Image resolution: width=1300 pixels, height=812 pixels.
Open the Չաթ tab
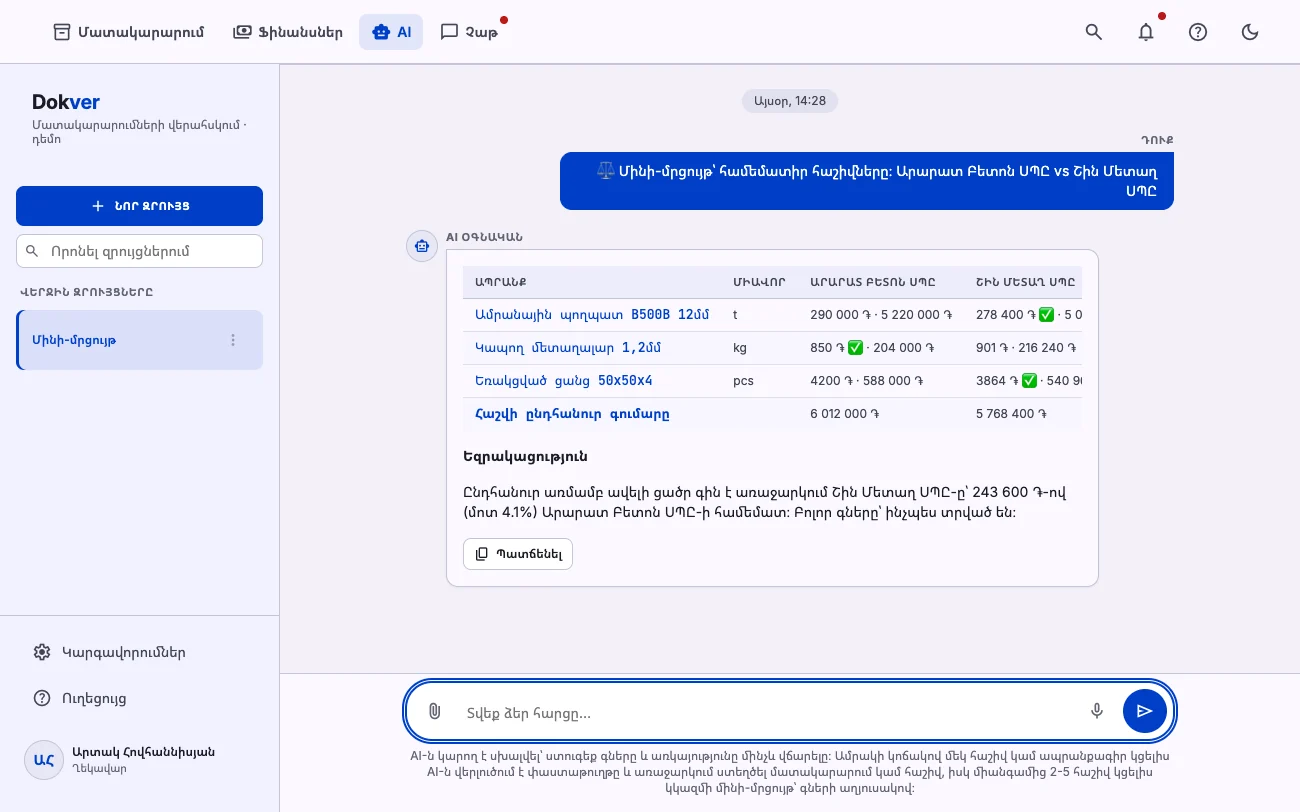469,32
